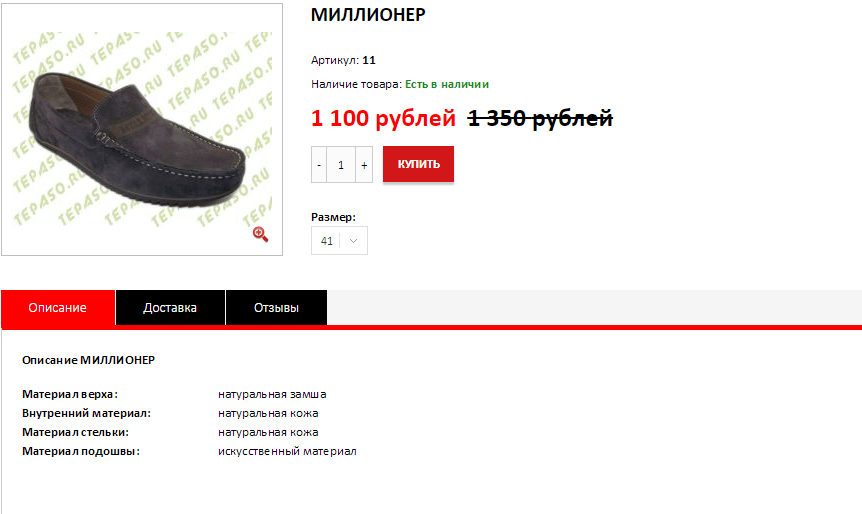Screen dimensions: 862x514
Task: Open the Доставка tab
Action: point(170,308)
